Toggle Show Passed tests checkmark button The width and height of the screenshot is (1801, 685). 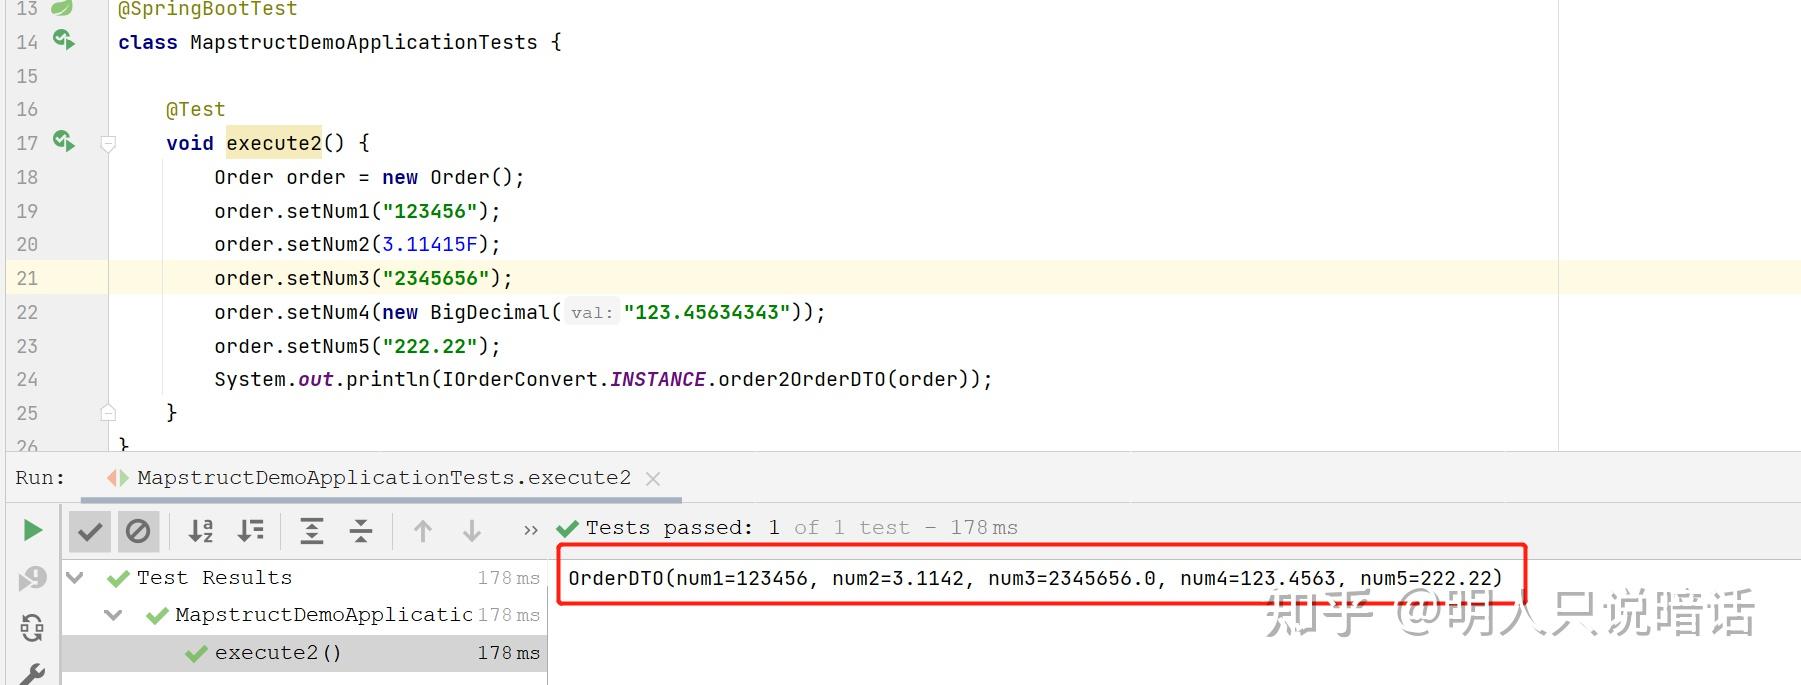90,531
